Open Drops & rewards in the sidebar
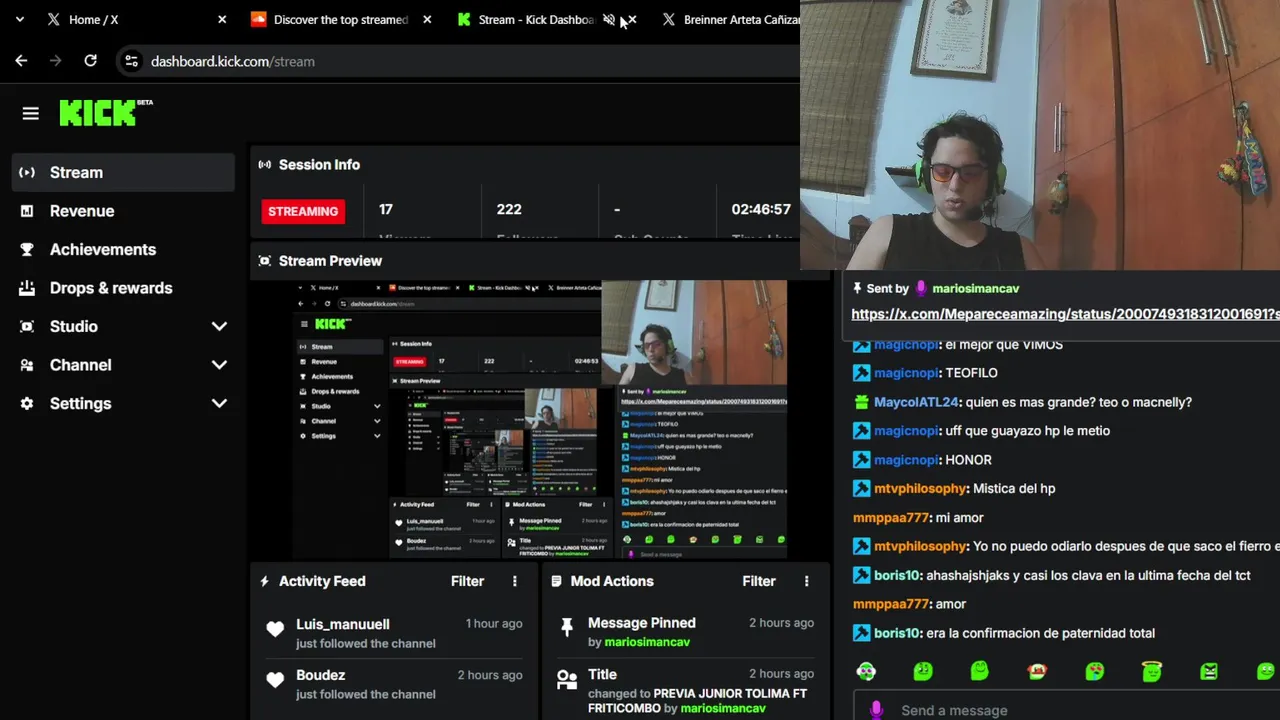The width and height of the screenshot is (1280, 720). (x=124, y=288)
